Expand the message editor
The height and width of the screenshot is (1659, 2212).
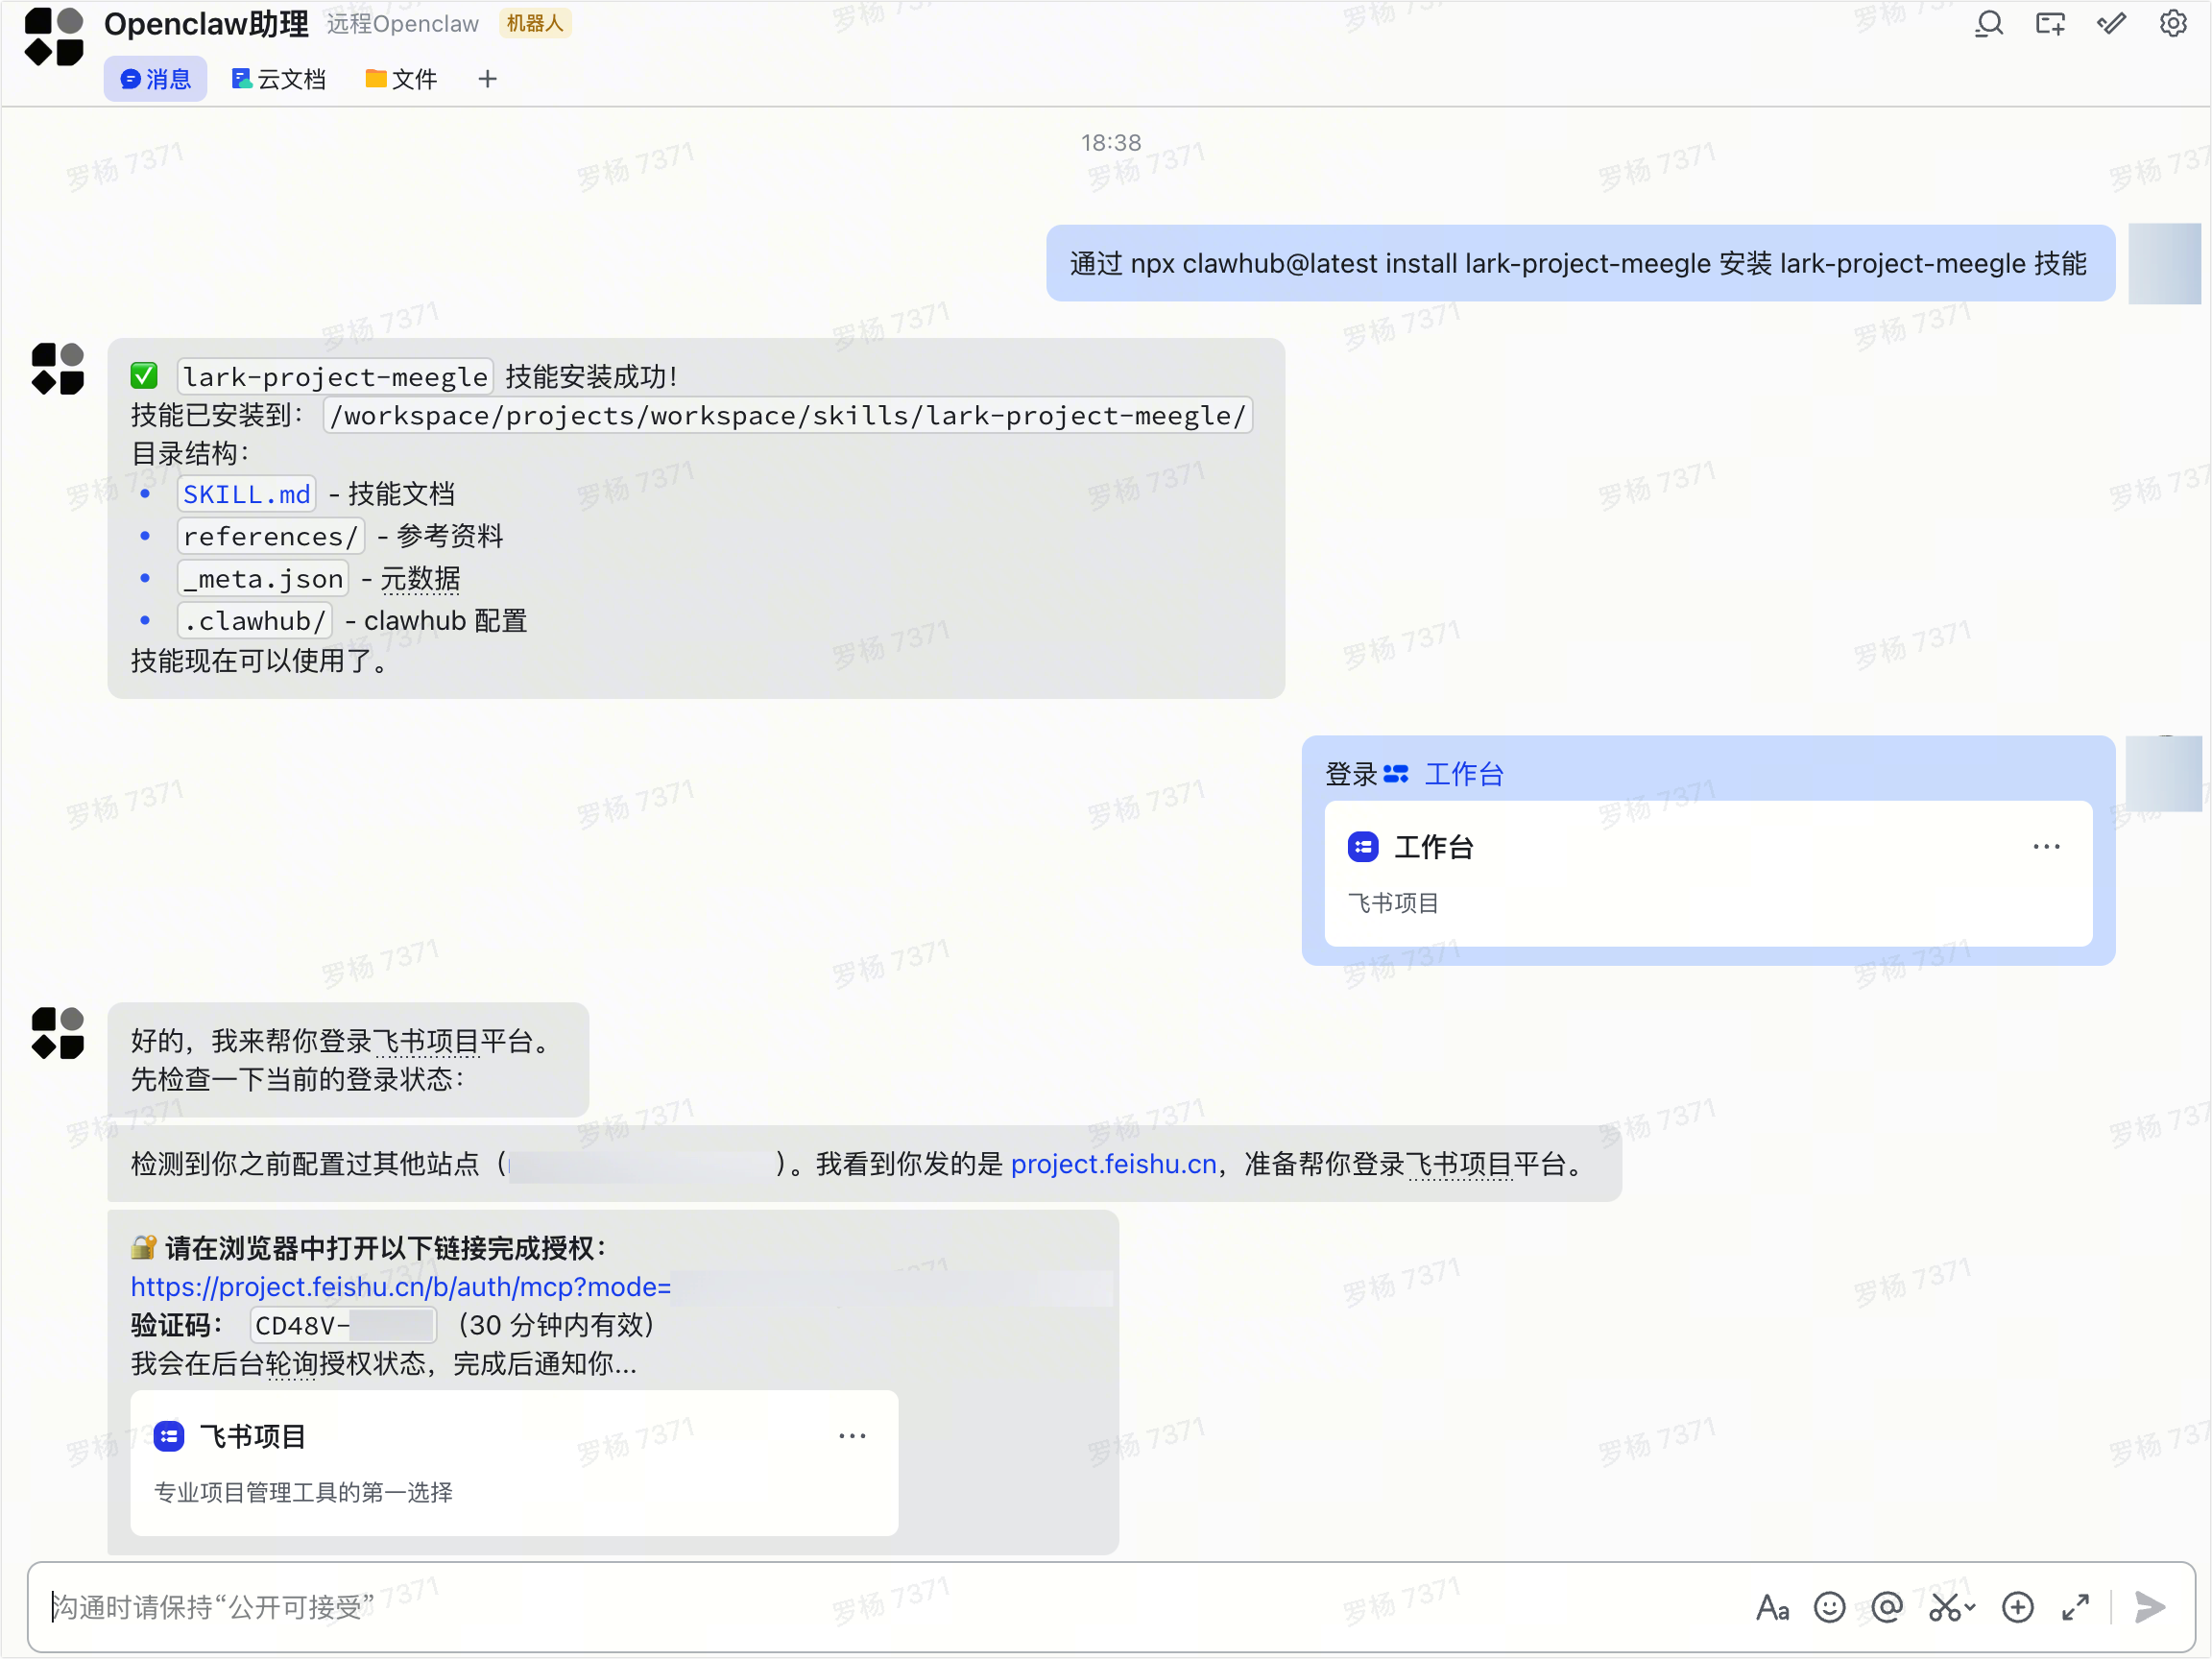click(x=2076, y=1607)
